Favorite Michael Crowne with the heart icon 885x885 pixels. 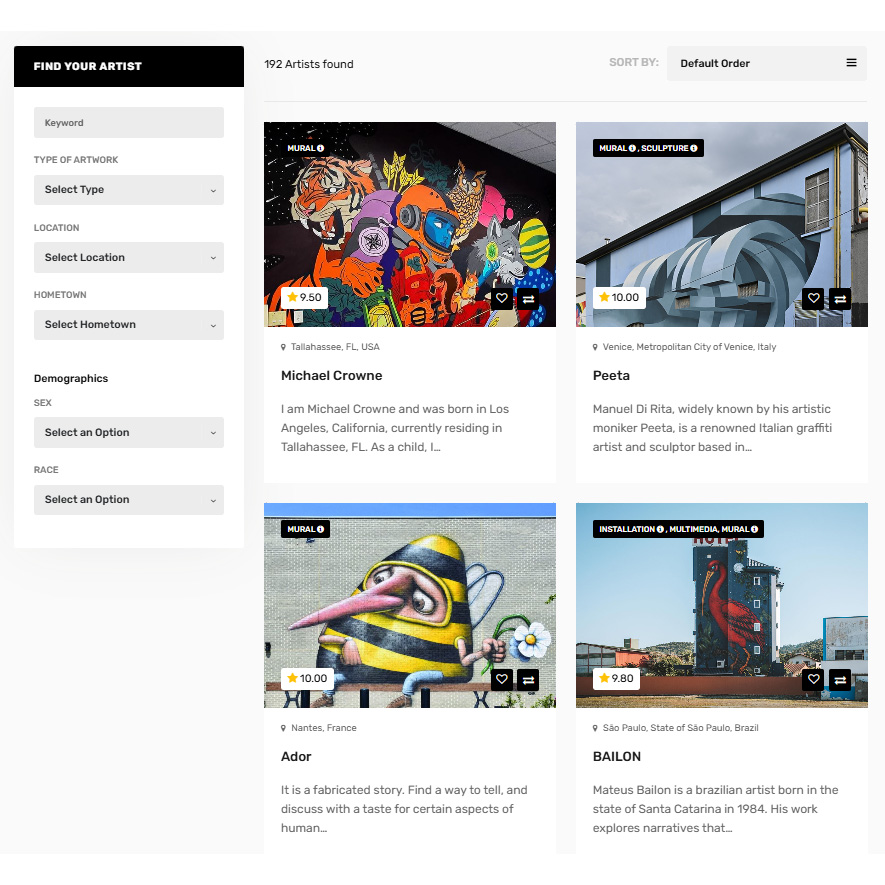tap(502, 298)
